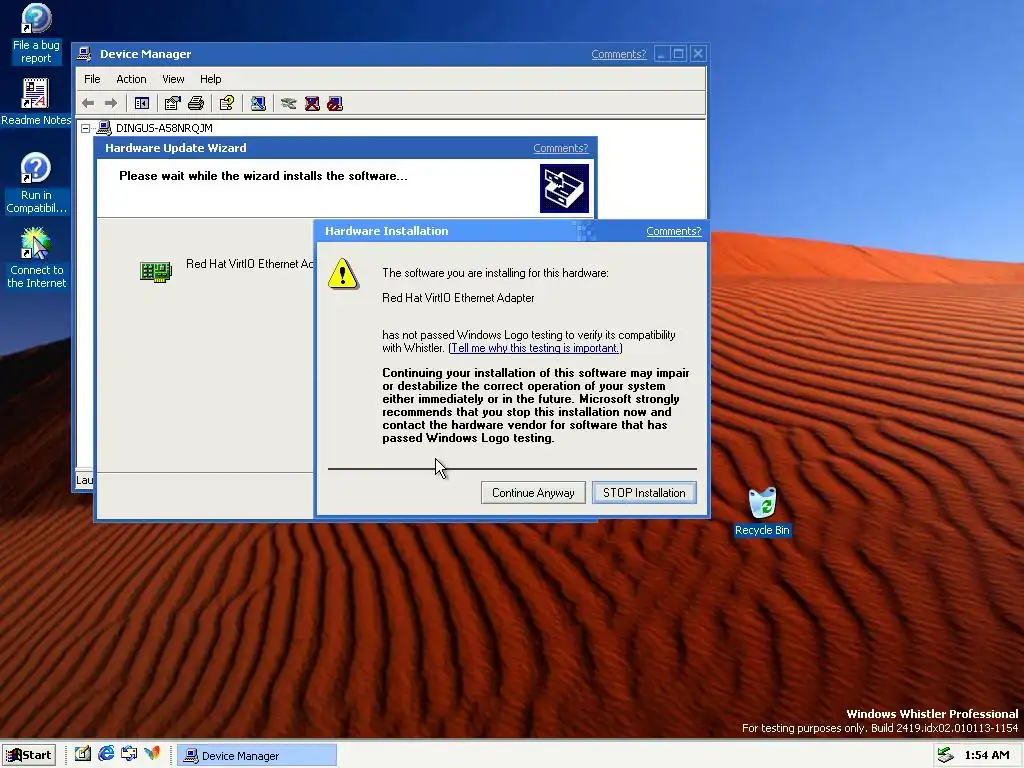Image resolution: width=1024 pixels, height=768 pixels.
Task: Open Run in Compatibility desktop shortcut
Action: (36, 183)
